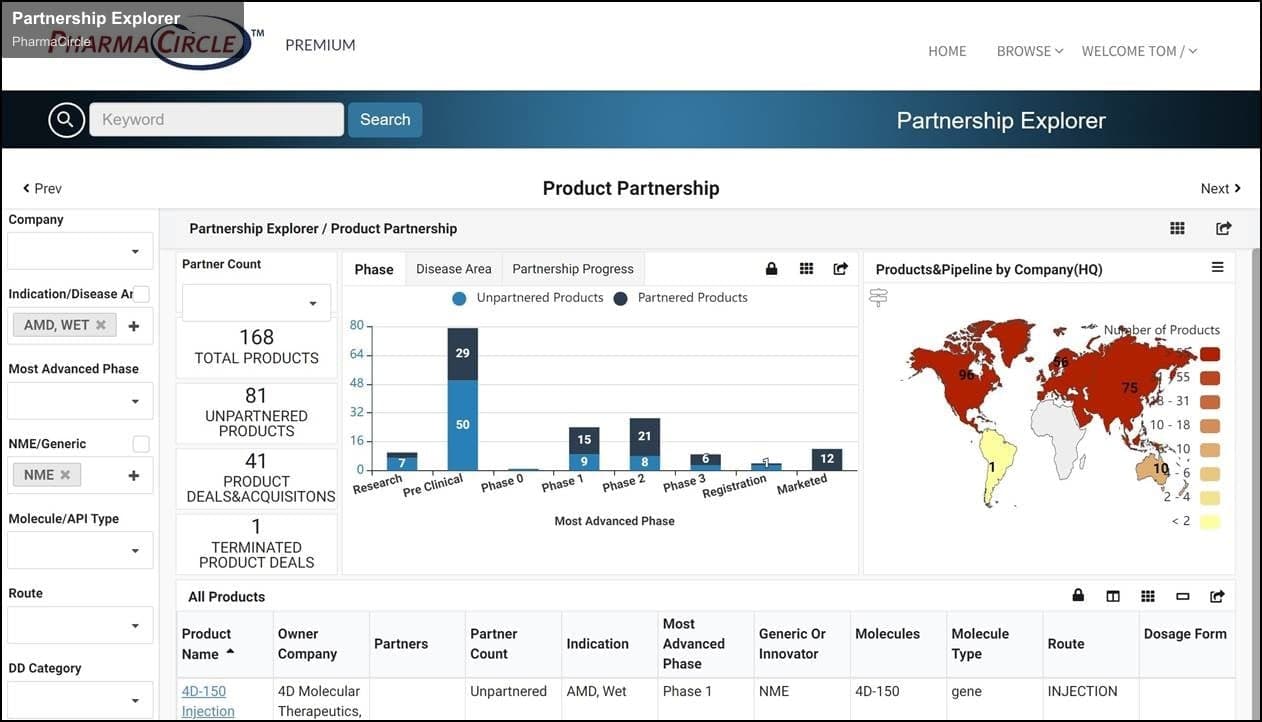Add NME/Generic filter with plus icon
This screenshot has width=1262, height=722.
tap(134, 476)
